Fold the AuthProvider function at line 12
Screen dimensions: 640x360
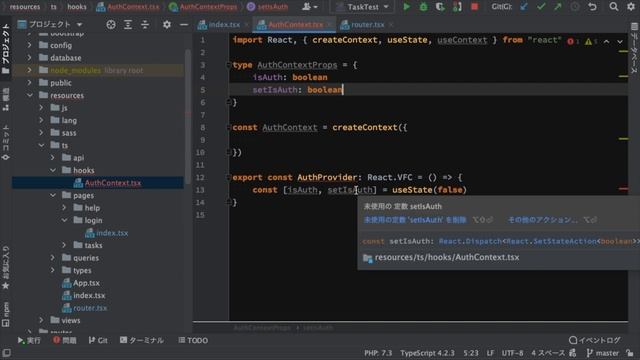click(229, 177)
